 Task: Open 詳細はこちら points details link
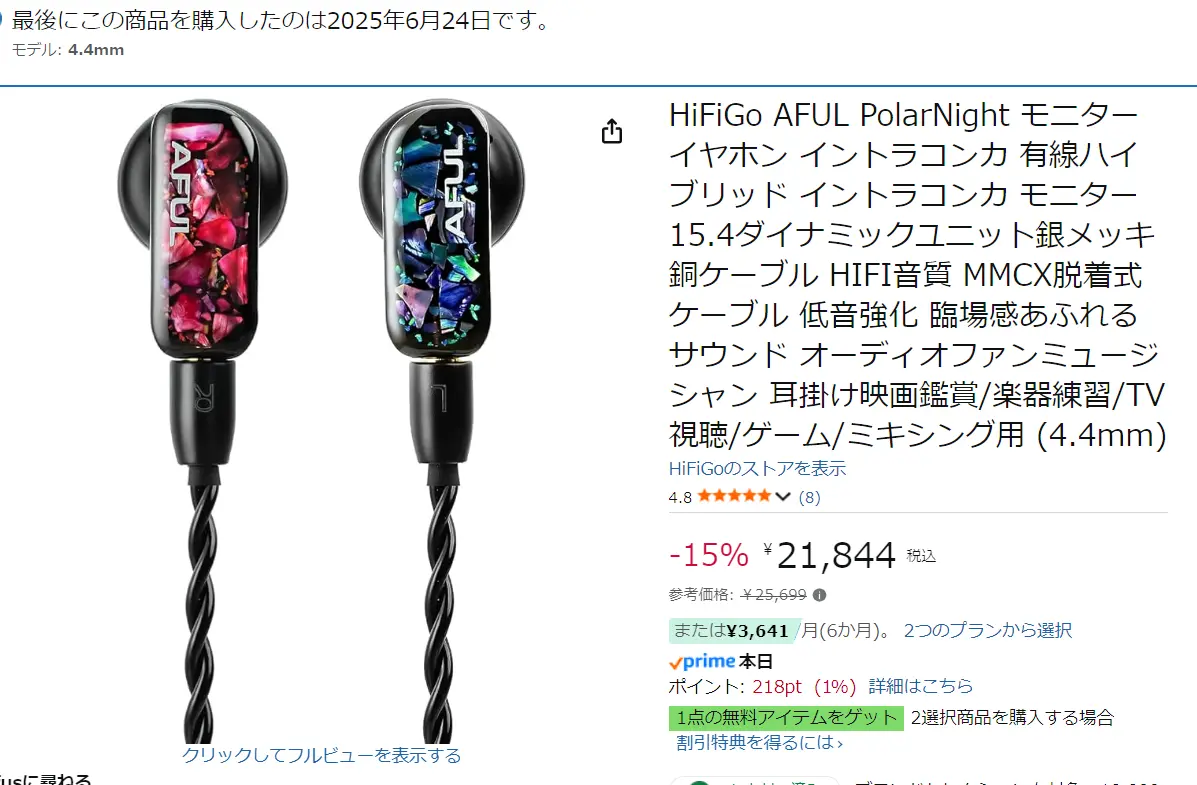921,686
